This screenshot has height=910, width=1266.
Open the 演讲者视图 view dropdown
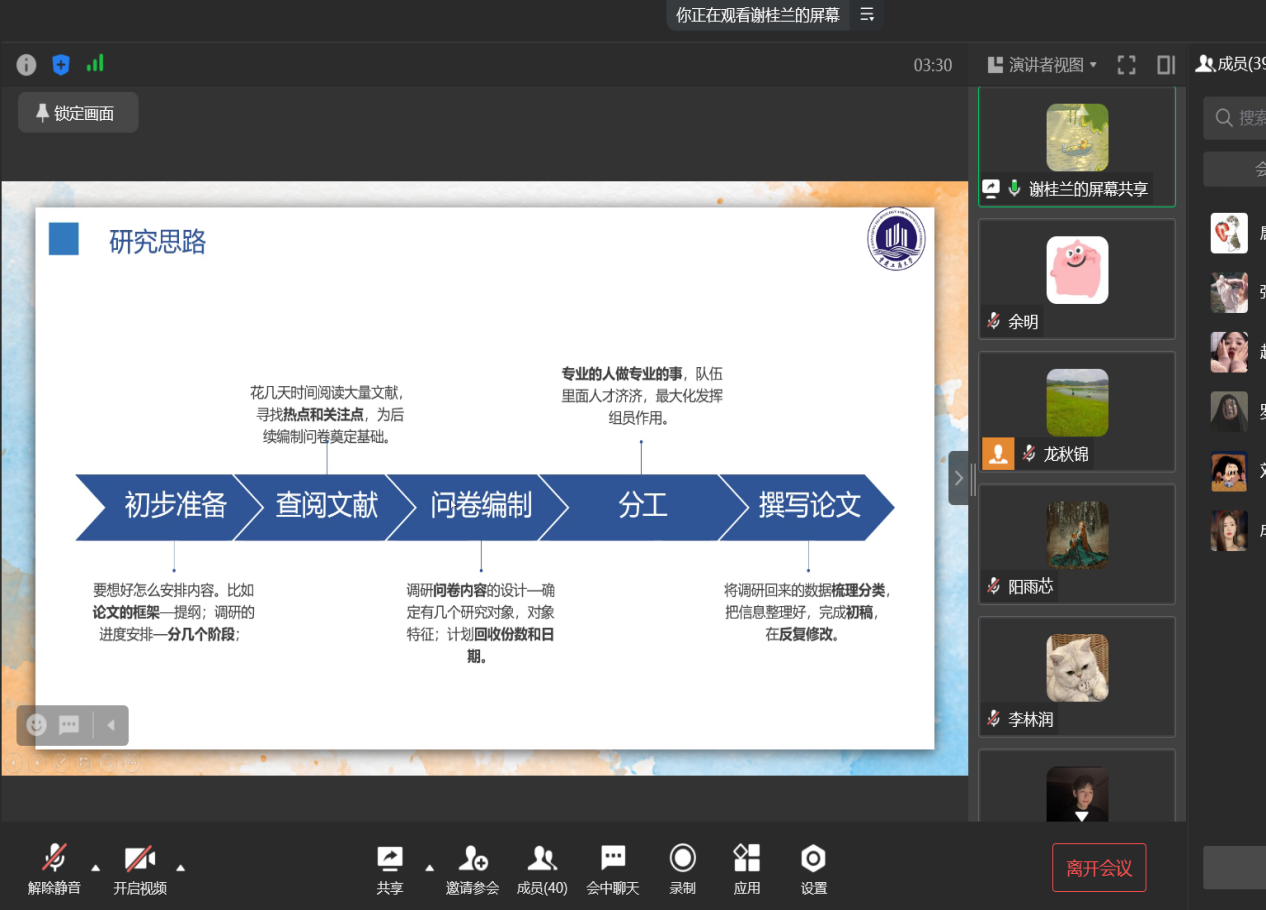[x=1041, y=65]
